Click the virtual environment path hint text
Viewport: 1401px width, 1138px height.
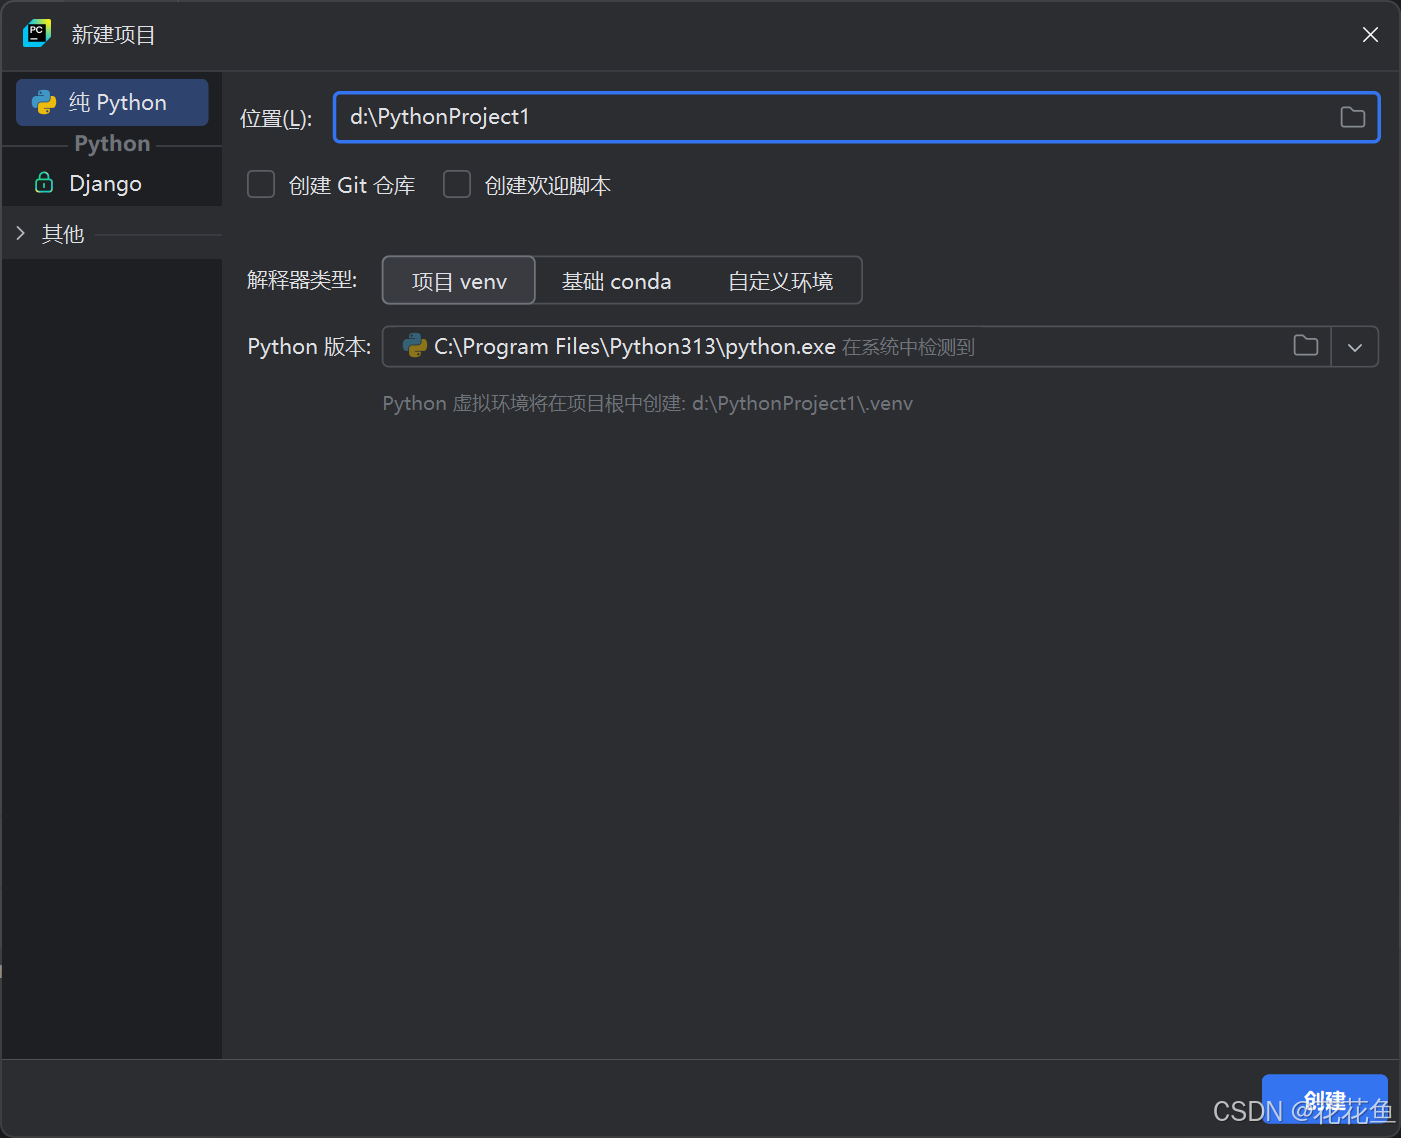click(648, 403)
